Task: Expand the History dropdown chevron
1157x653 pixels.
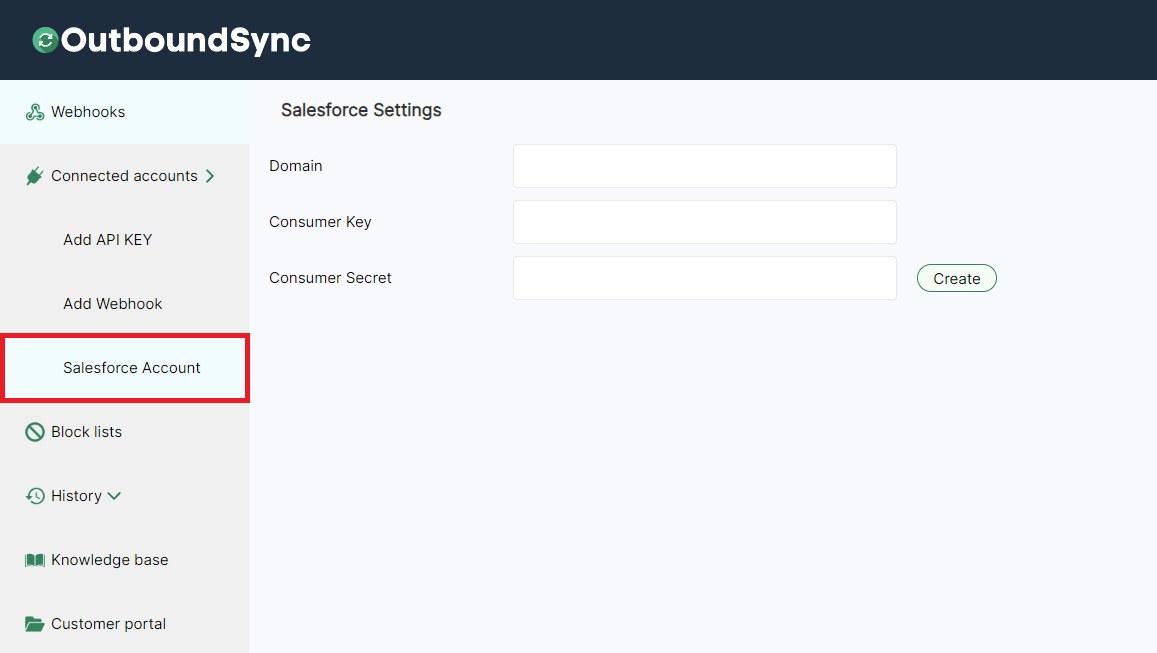Action: tap(114, 496)
